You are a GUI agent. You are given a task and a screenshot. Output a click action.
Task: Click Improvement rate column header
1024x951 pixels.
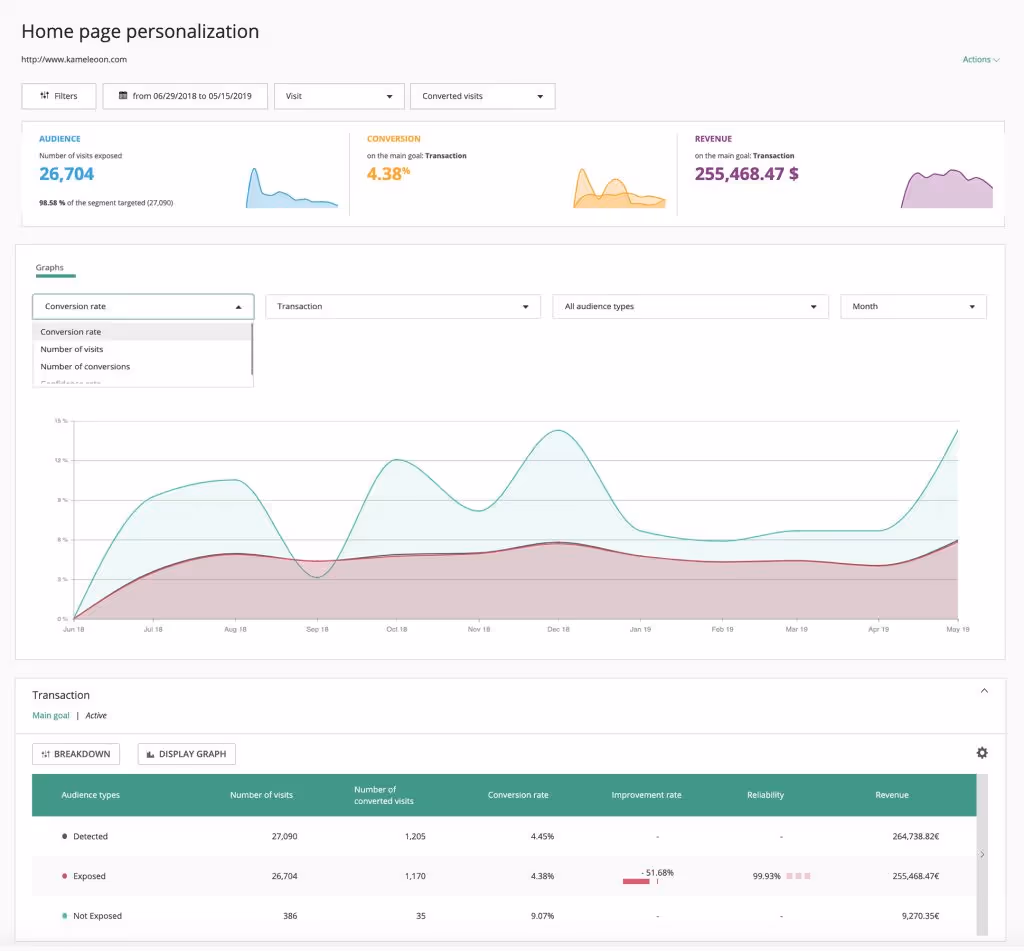click(646, 796)
